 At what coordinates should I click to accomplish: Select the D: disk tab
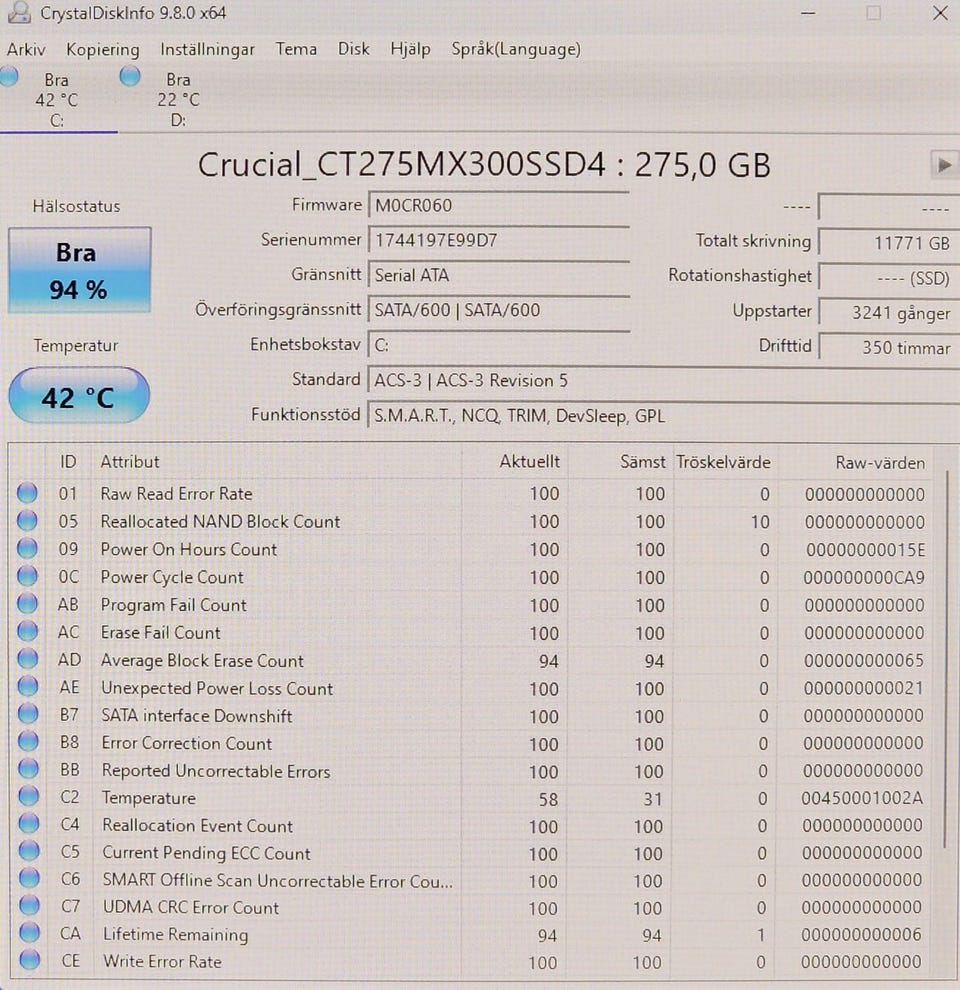point(178,100)
